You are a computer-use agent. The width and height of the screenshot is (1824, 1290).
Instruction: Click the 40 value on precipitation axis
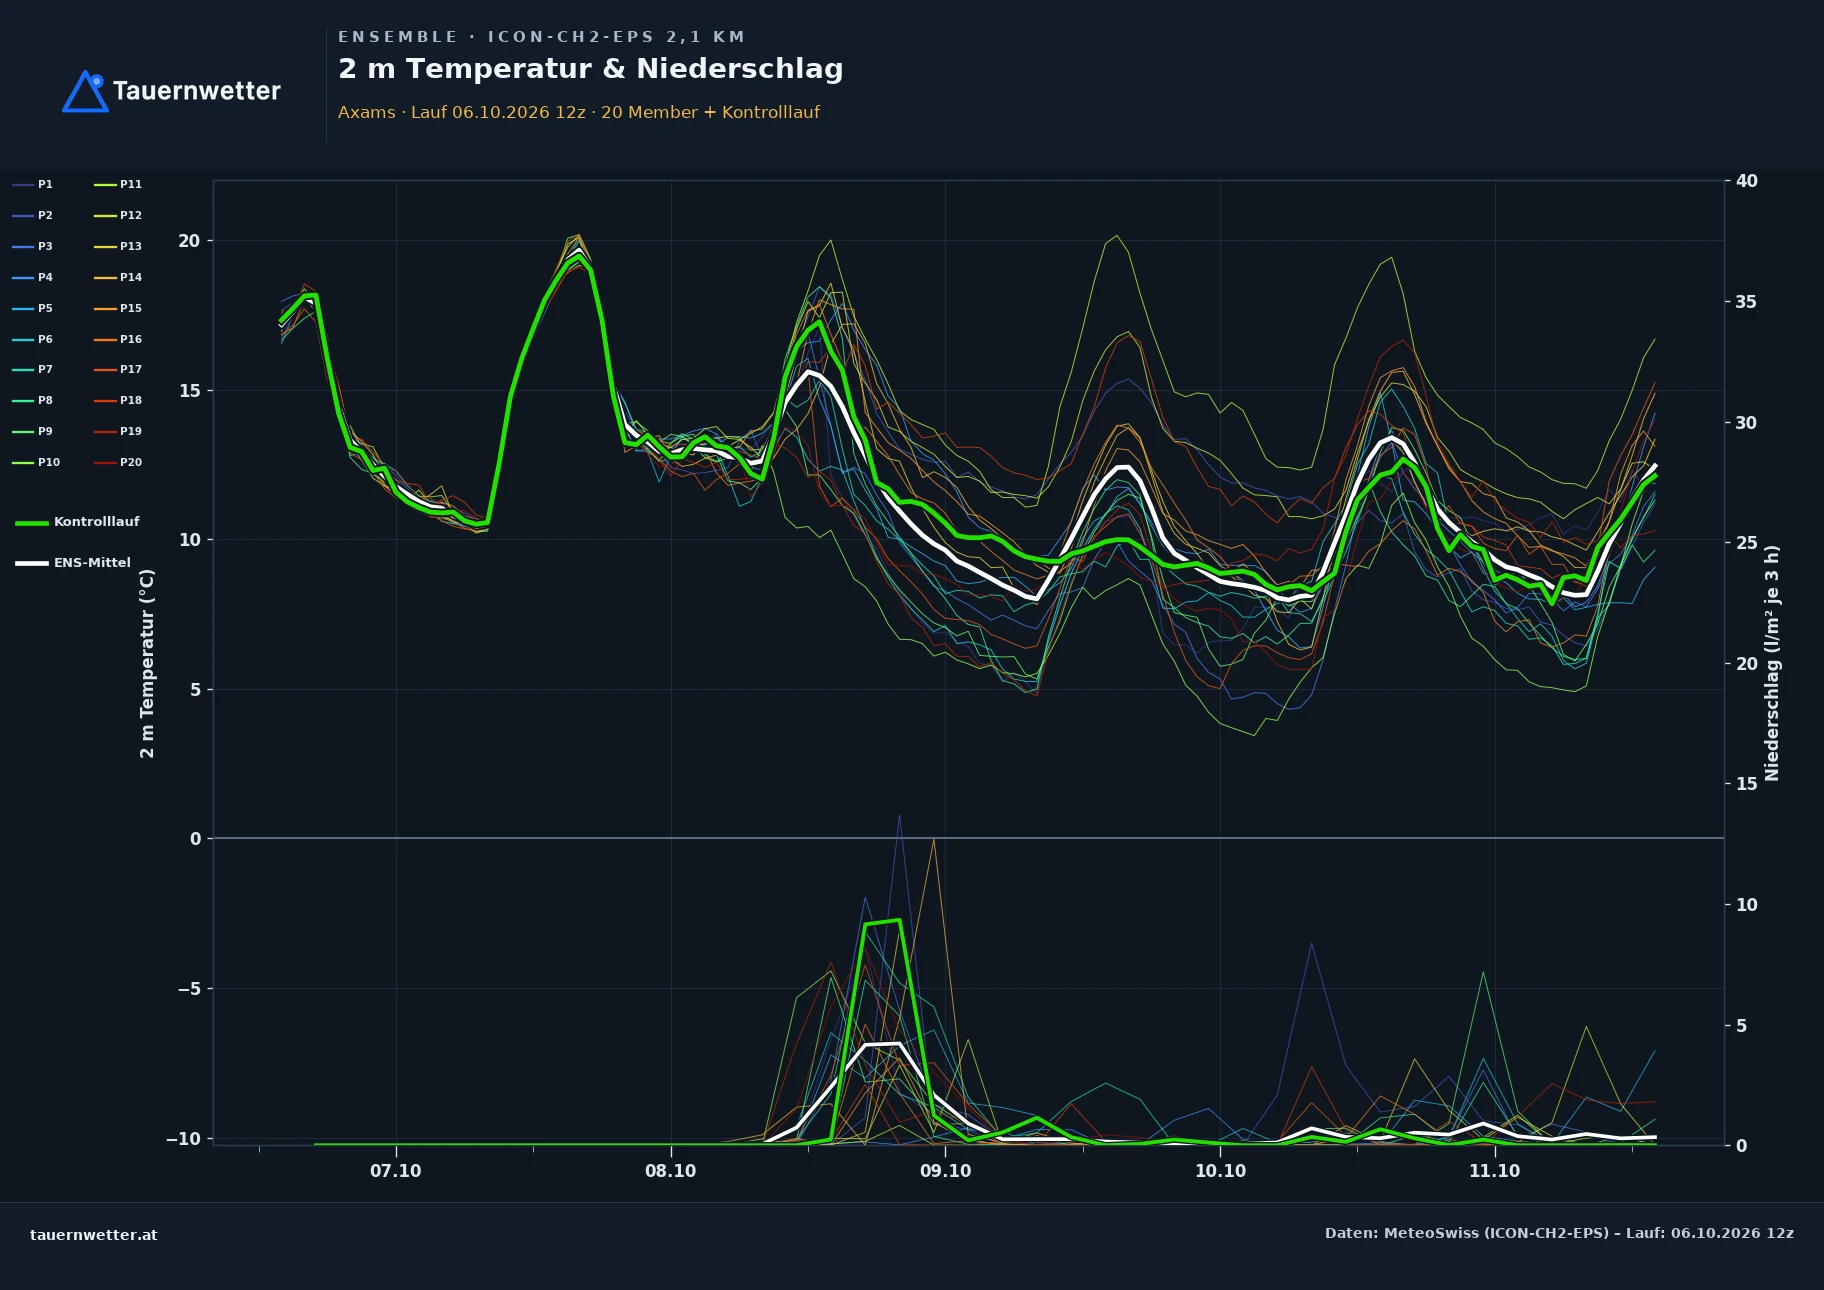1746,181
